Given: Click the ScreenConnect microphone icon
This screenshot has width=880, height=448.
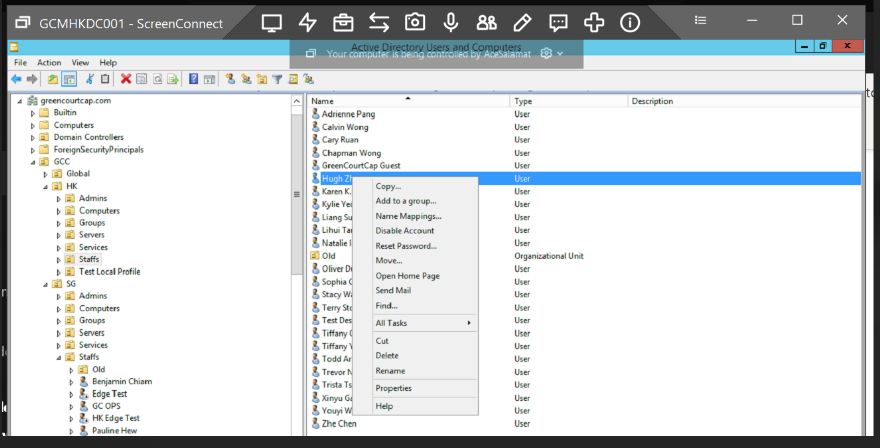Looking at the screenshot, I should point(451,22).
